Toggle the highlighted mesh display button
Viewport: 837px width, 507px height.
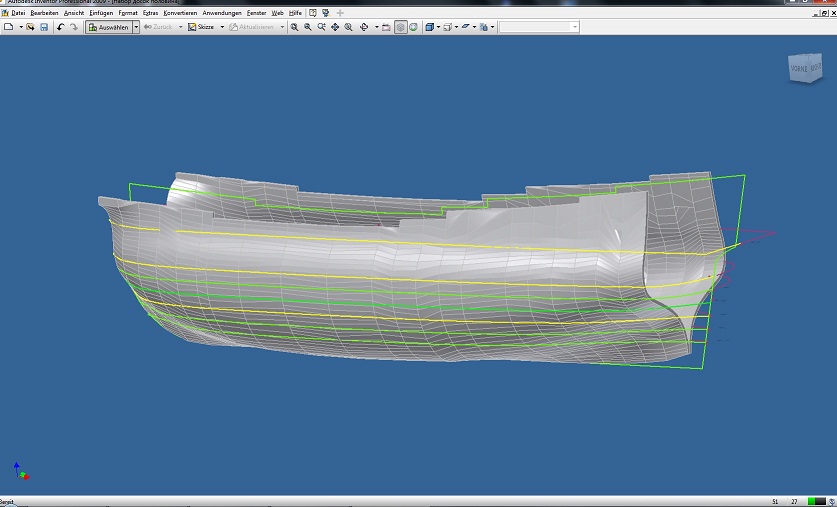click(400, 27)
